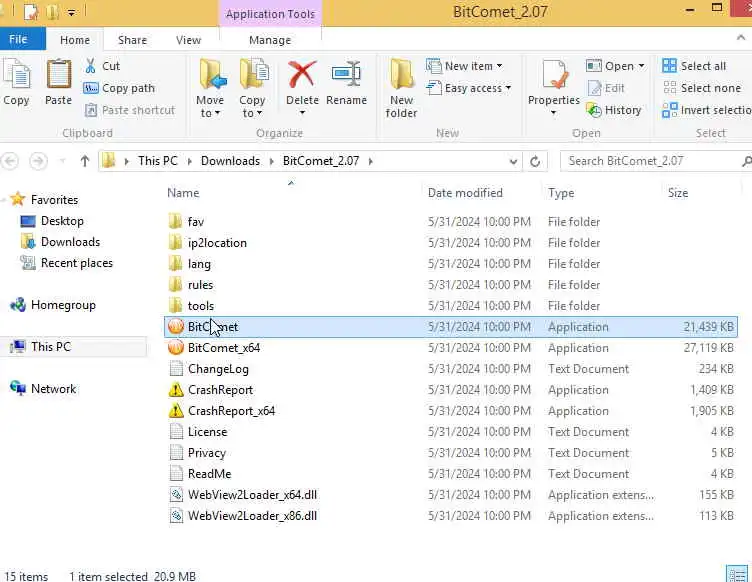Select the ChangeLog text document
The width and height of the screenshot is (752, 582).
(x=218, y=369)
